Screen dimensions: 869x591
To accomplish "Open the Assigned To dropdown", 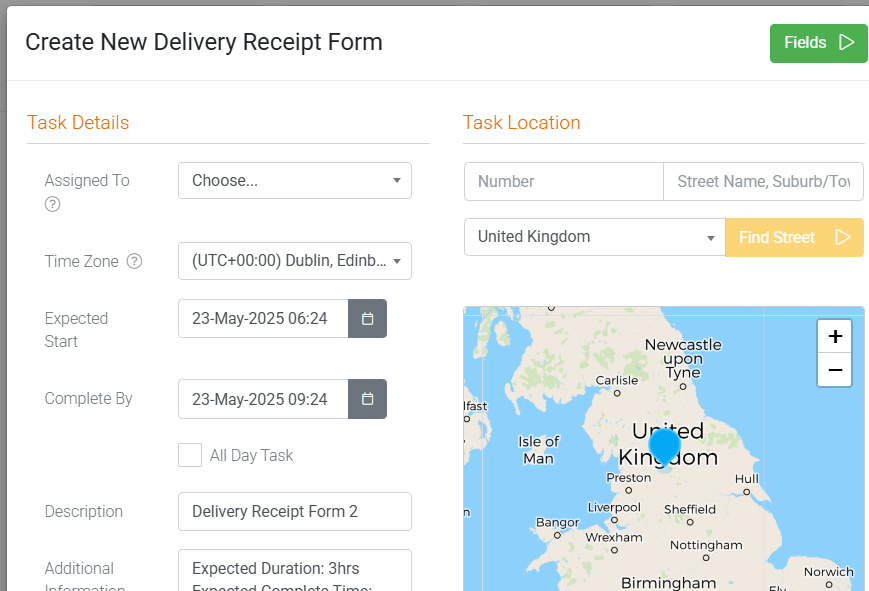I will pos(295,181).
